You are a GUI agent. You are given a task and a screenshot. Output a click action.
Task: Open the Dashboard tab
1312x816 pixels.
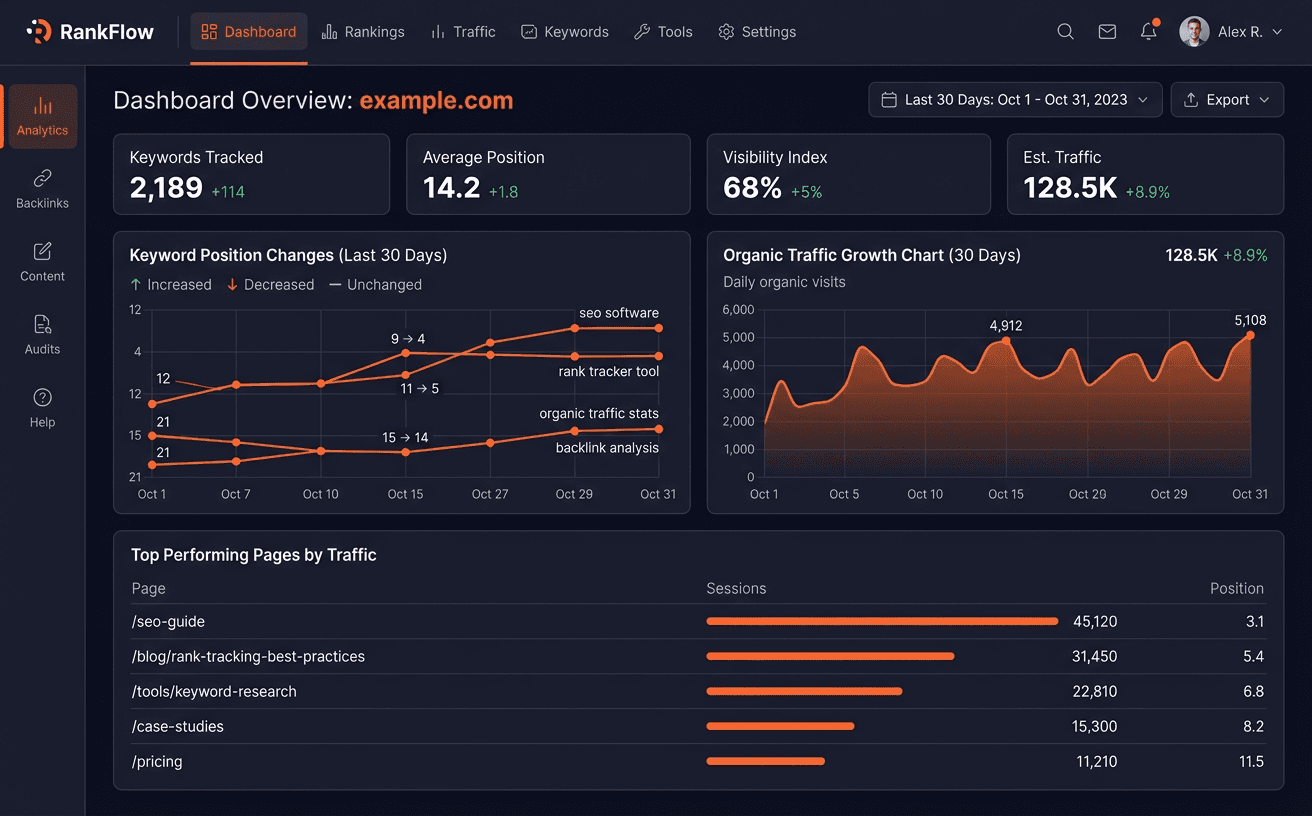[x=249, y=32]
